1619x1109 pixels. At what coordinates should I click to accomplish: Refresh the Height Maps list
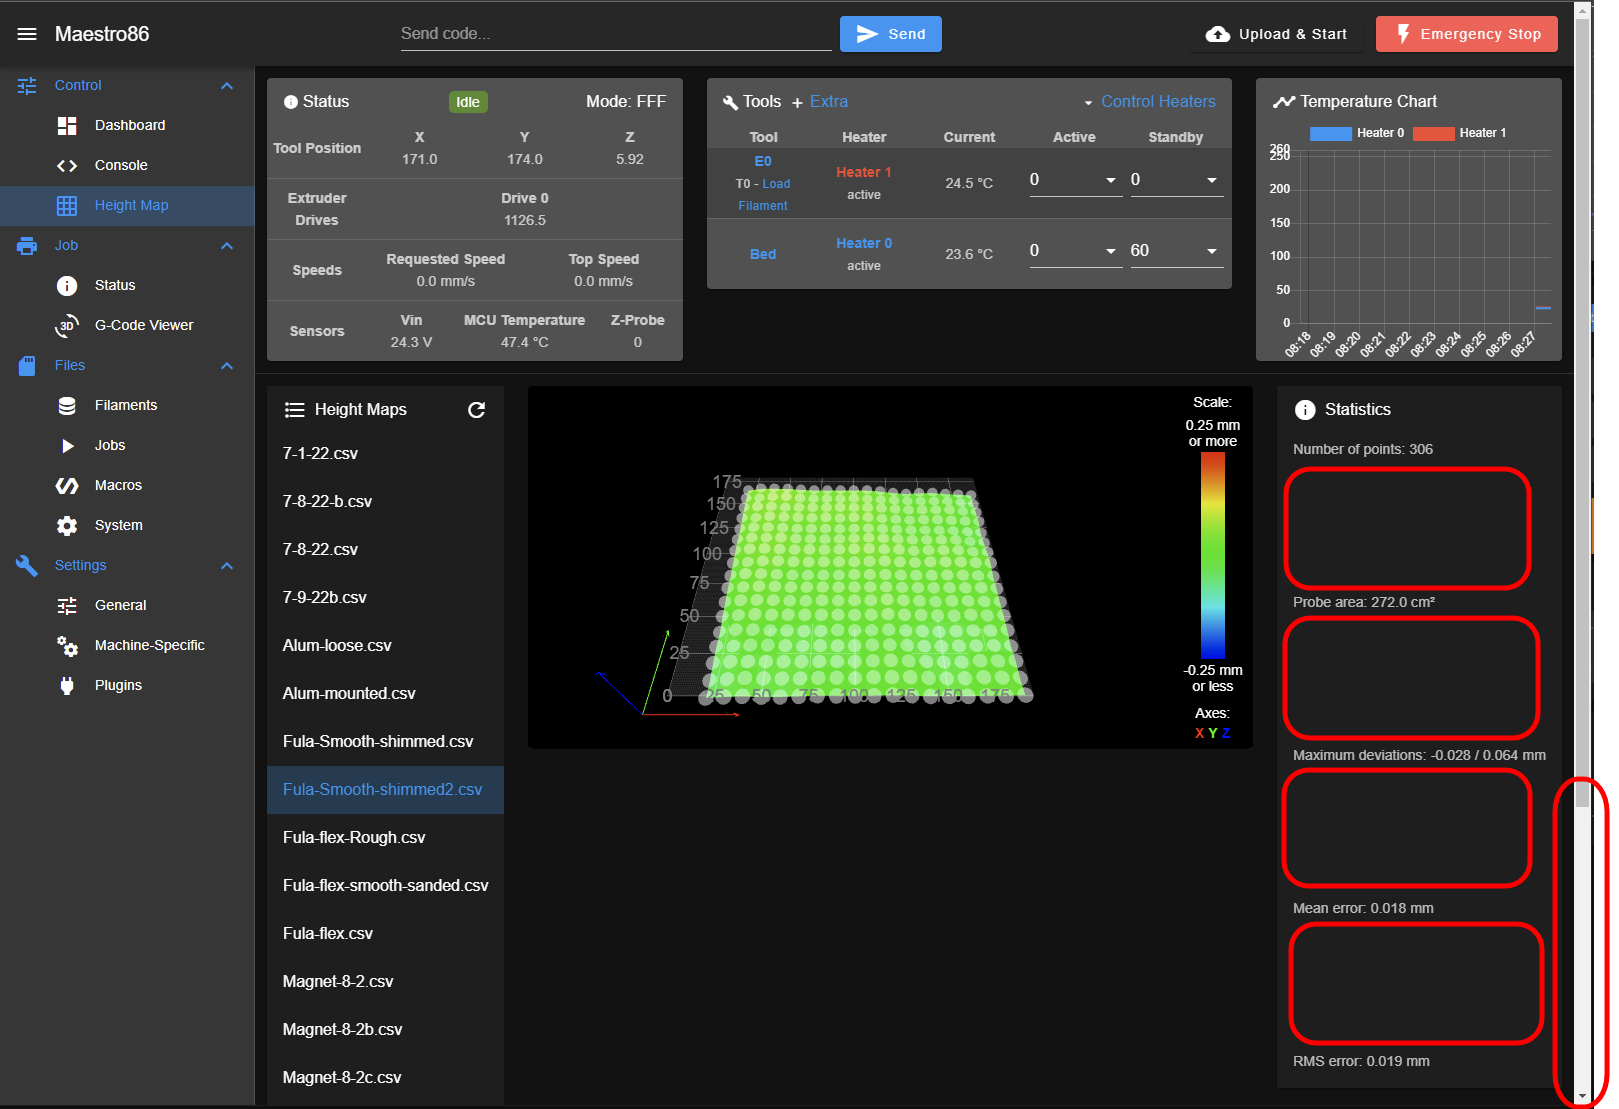click(476, 409)
